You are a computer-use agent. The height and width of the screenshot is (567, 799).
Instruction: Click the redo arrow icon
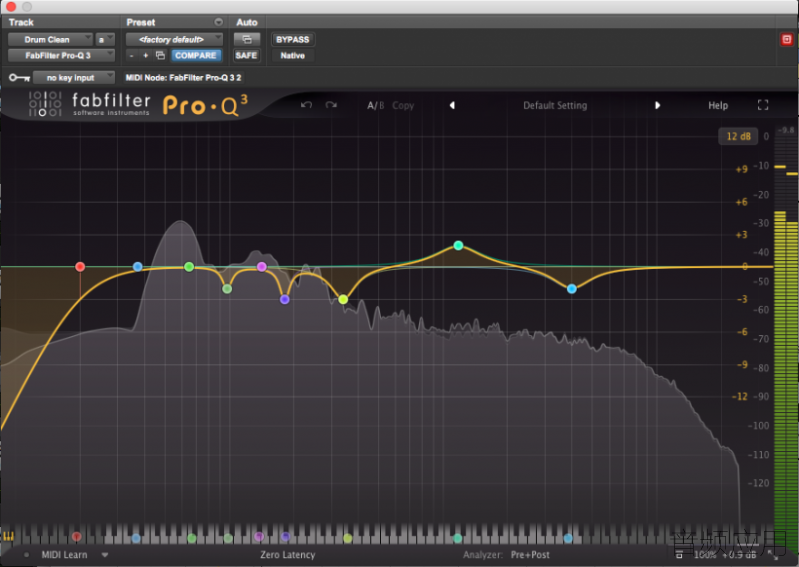pyautogui.click(x=331, y=105)
